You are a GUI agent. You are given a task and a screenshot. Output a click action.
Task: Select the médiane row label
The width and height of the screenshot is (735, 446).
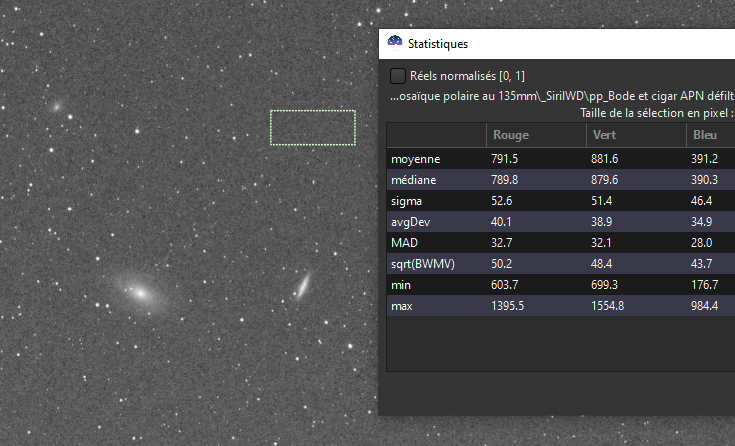pos(413,180)
